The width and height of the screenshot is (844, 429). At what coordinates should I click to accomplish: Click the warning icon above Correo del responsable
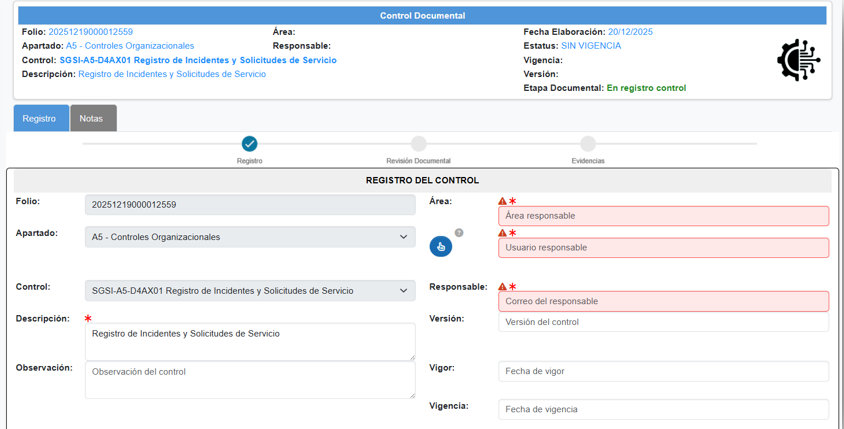(x=503, y=287)
